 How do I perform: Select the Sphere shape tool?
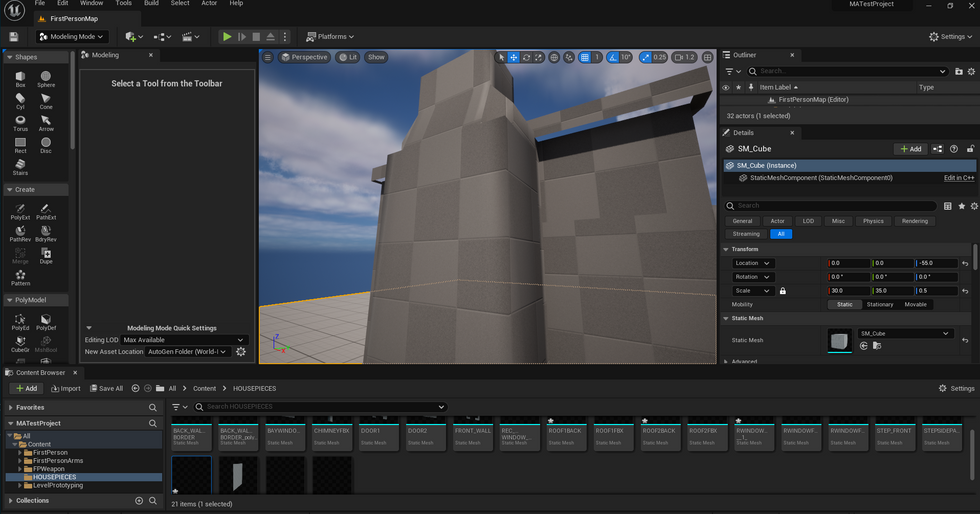(46, 77)
